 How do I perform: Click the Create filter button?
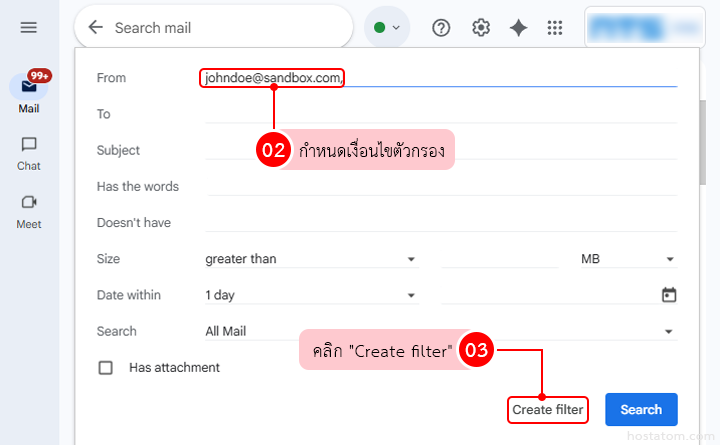547,410
